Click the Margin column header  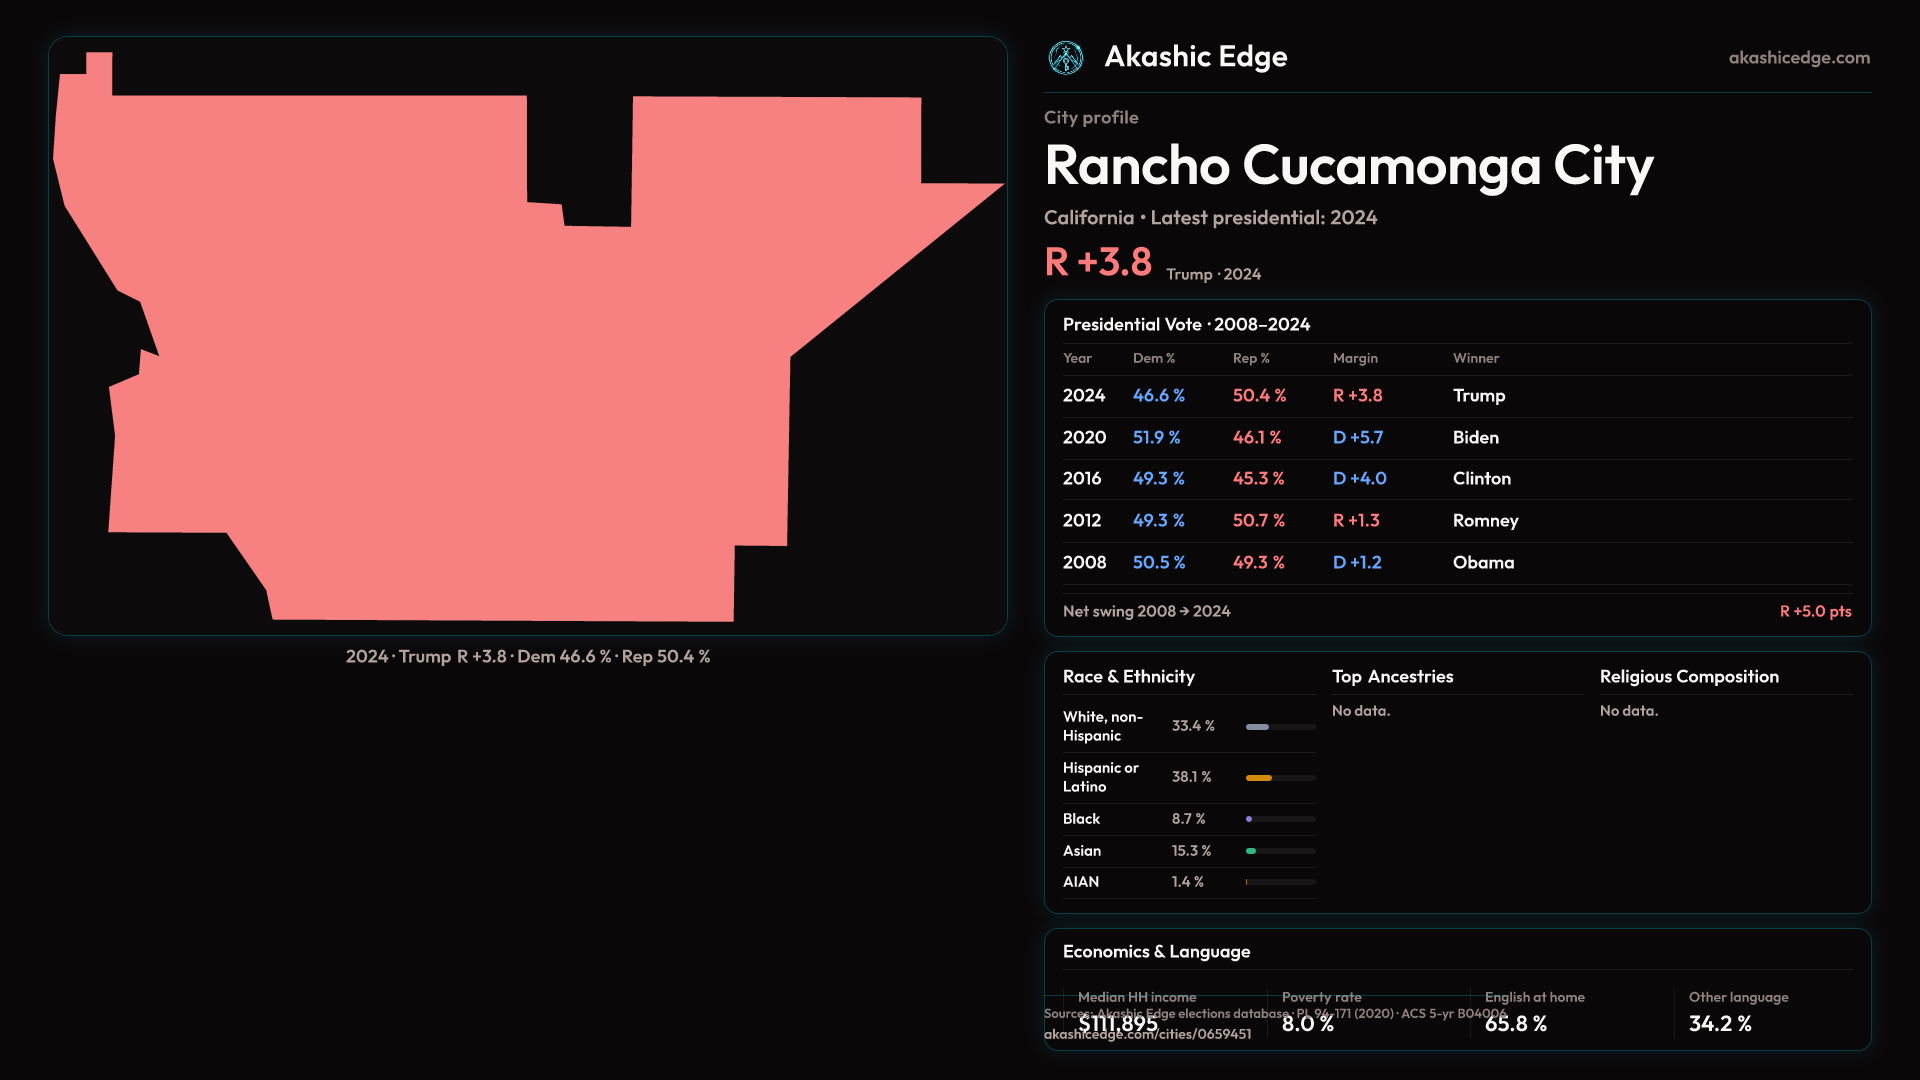click(x=1355, y=358)
